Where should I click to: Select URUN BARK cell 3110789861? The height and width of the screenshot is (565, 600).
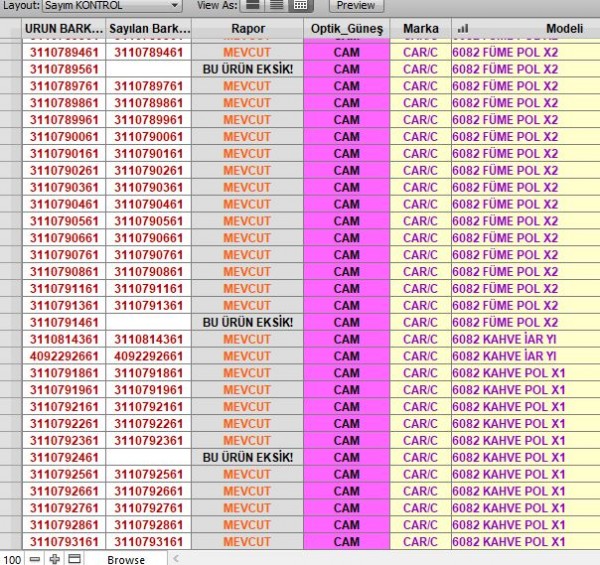click(64, 103)
